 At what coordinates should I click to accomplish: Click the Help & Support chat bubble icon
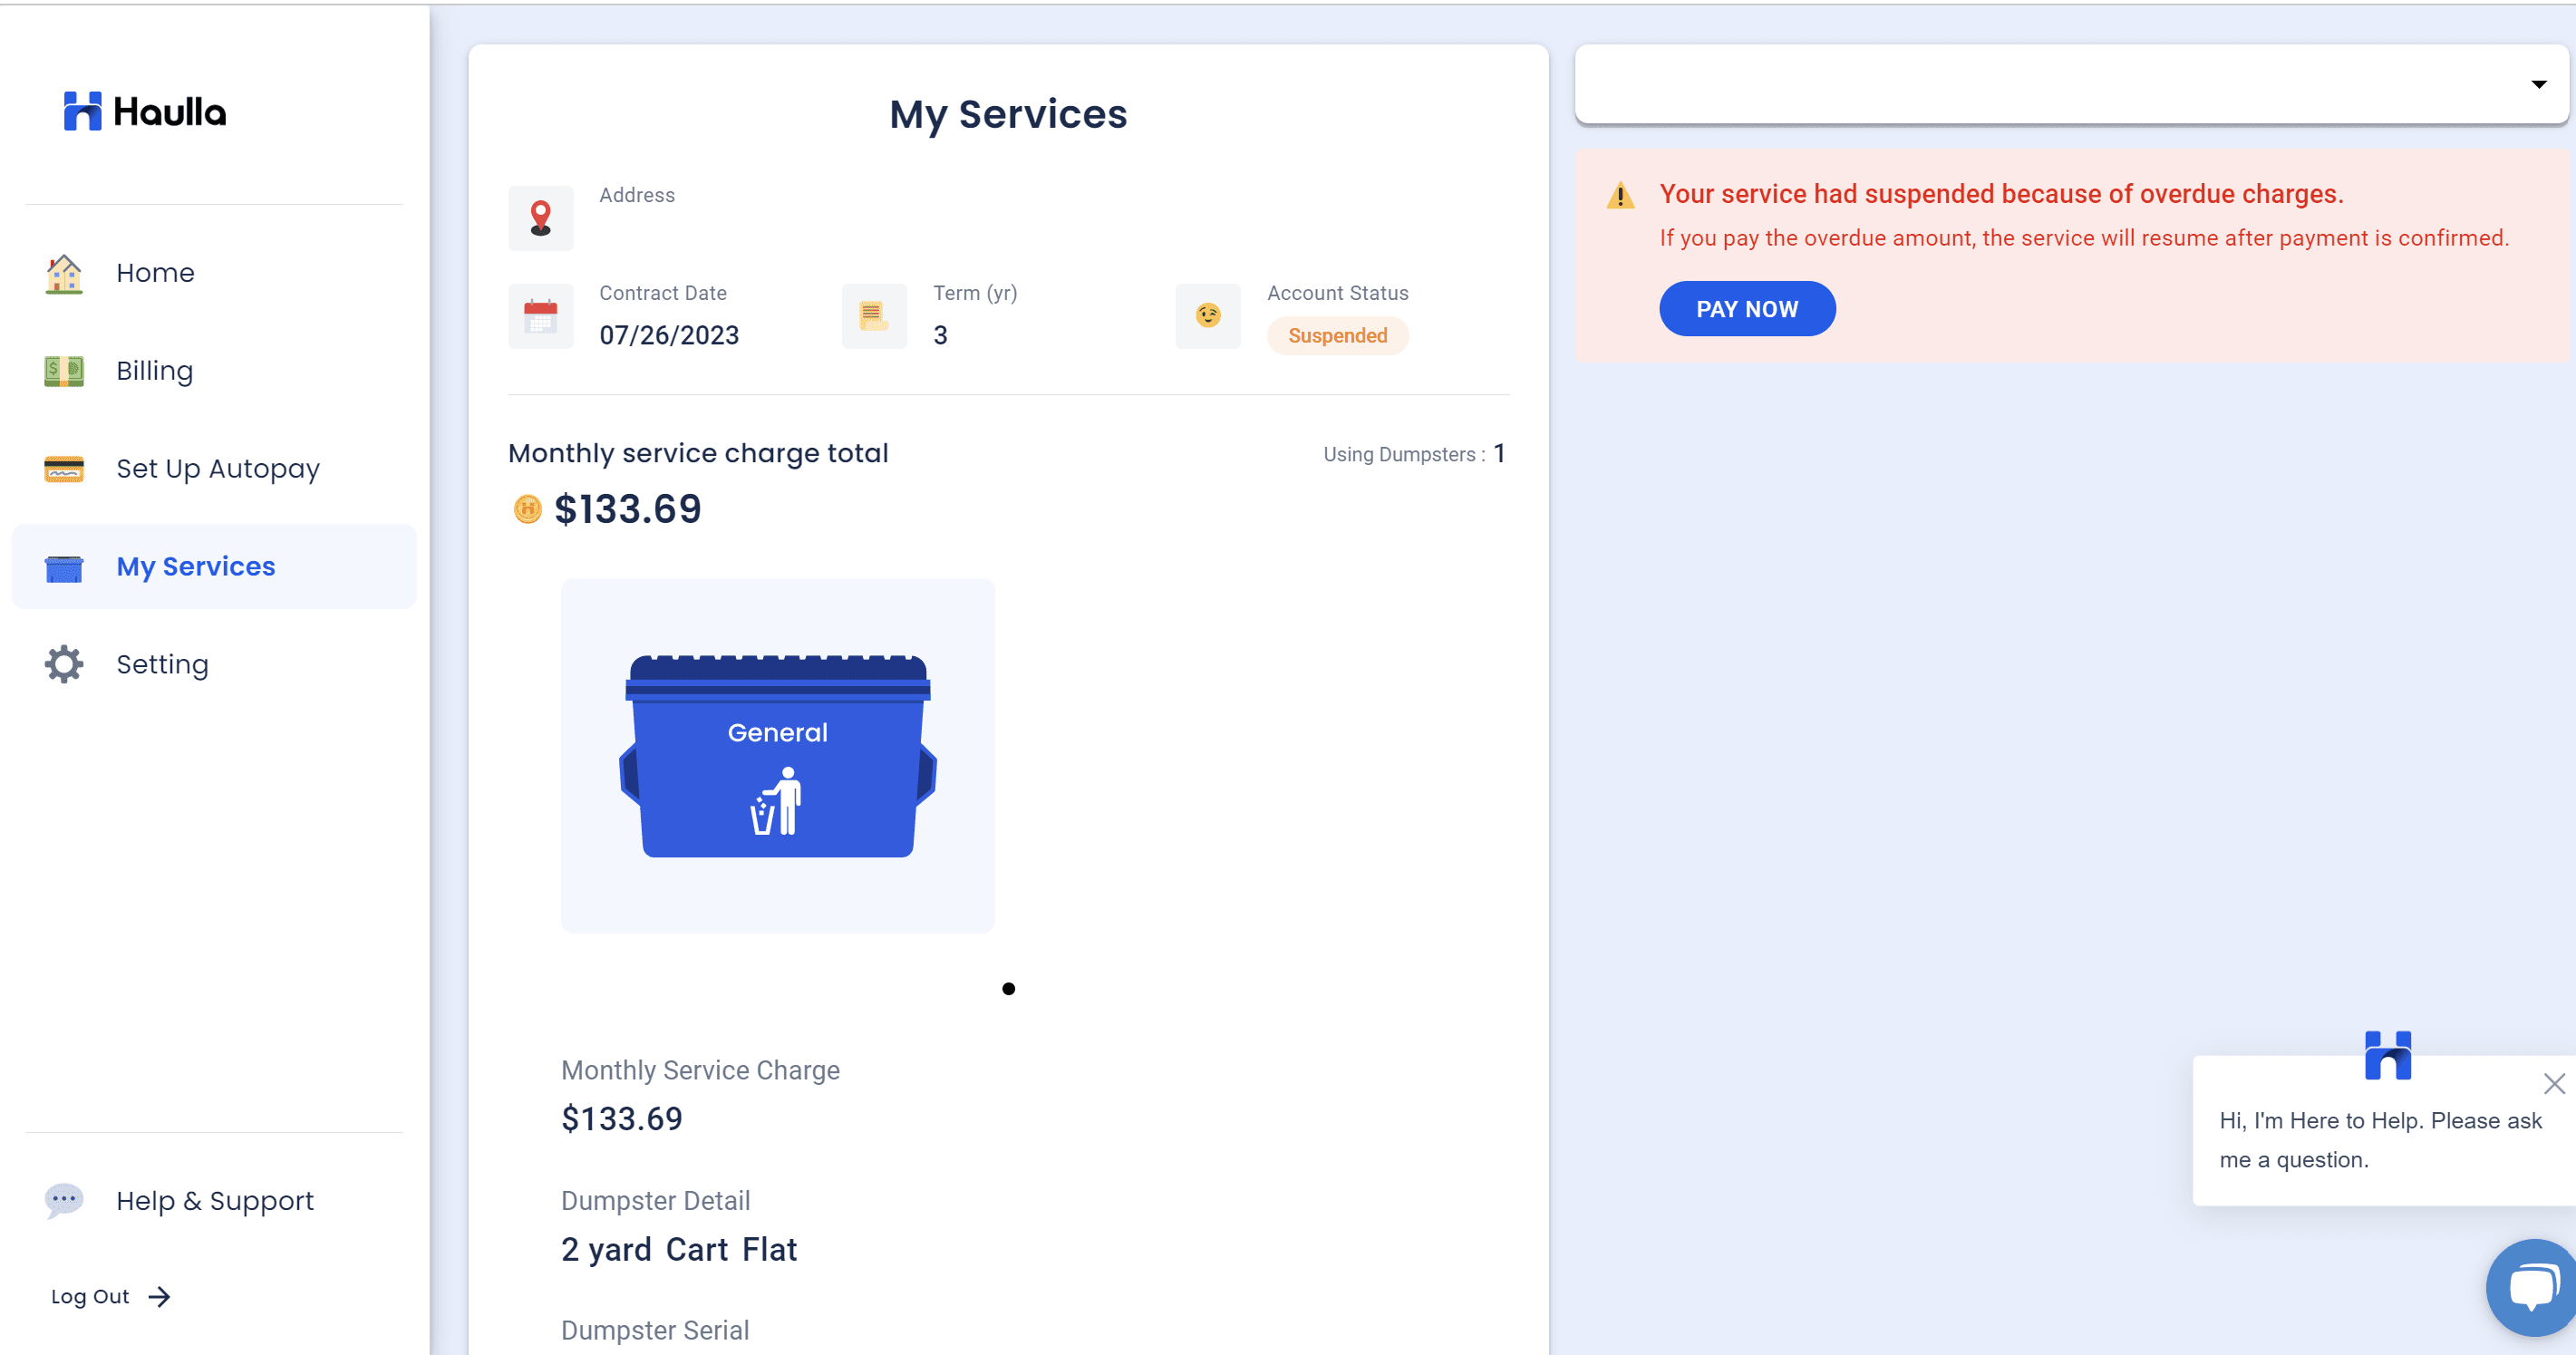pyautogui.click(x=64, y=1199)
